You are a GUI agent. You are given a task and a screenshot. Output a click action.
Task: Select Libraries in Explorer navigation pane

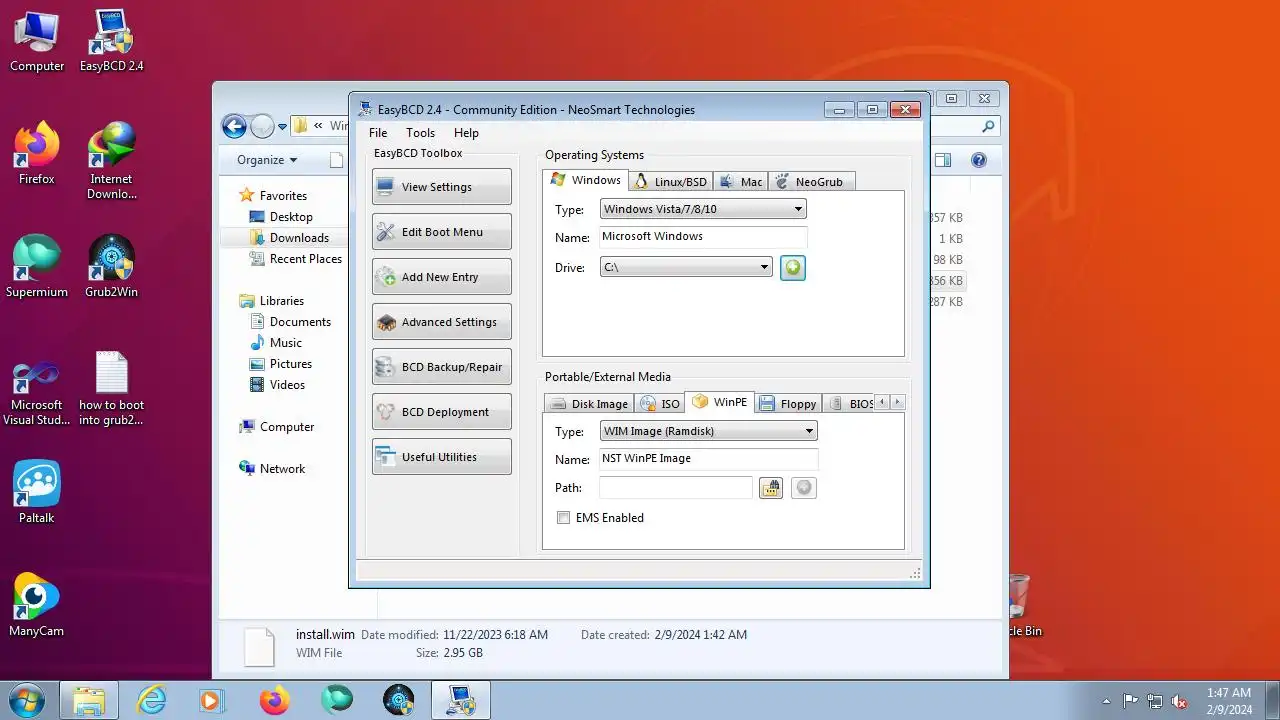point(282,301)
